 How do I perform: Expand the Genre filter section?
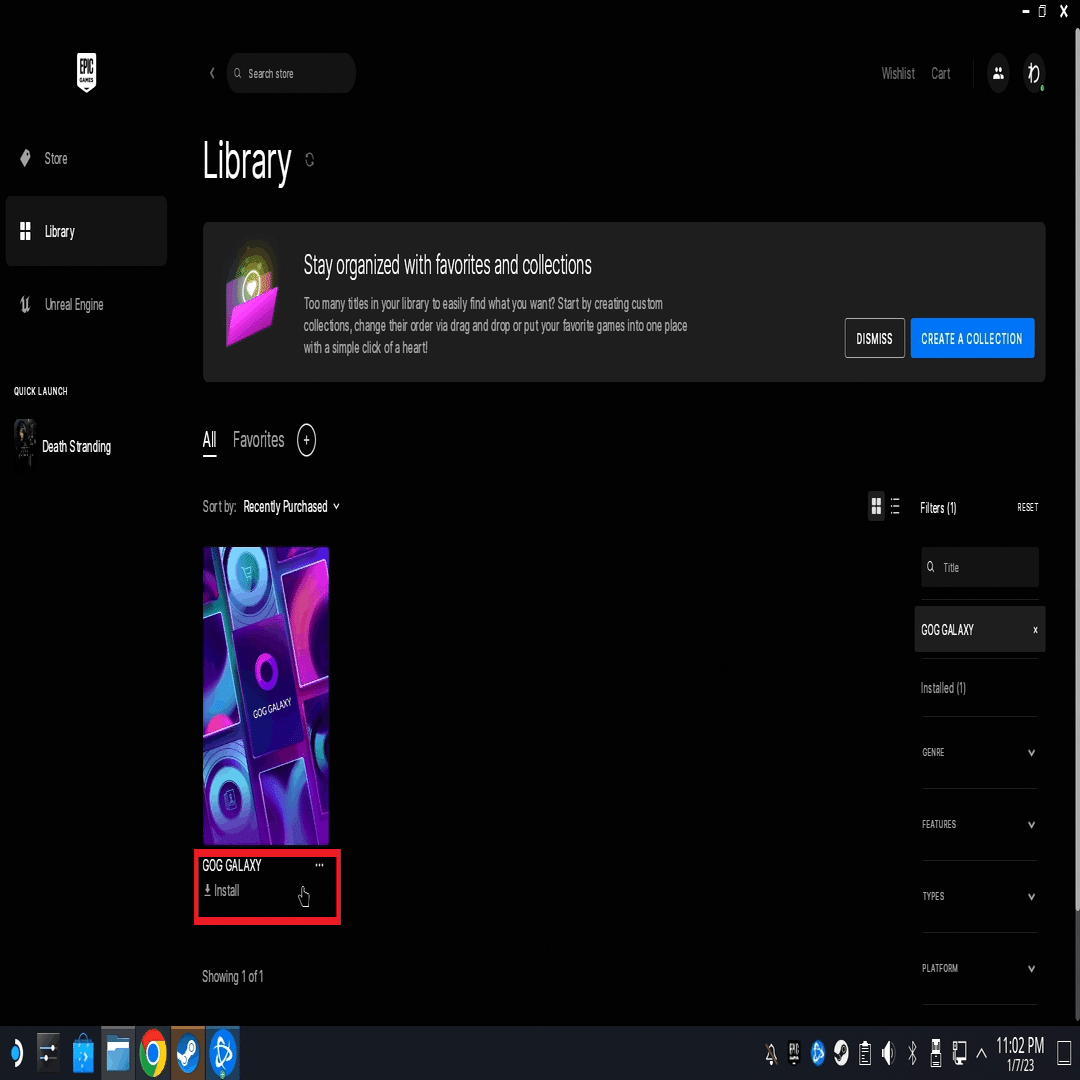979,752
